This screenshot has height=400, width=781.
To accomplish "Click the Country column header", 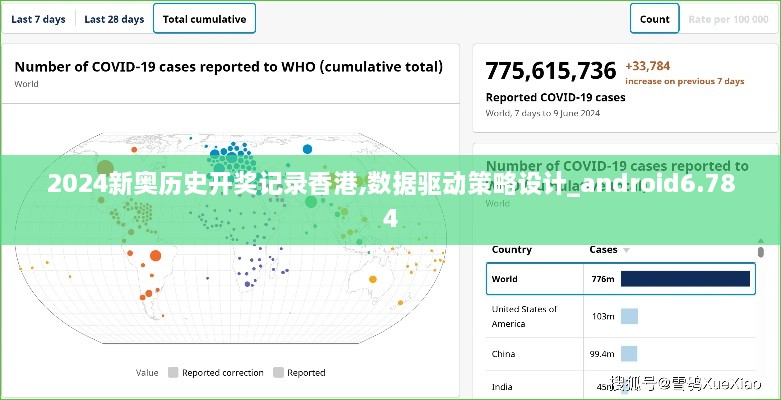I will coord(512,250).
